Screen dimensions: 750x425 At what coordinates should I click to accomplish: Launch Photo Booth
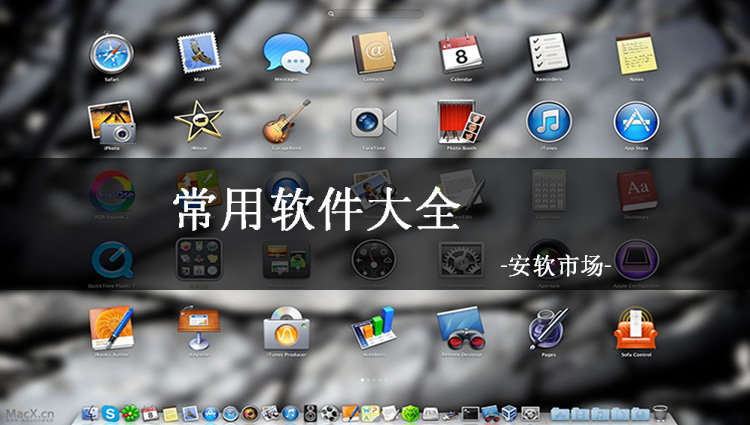click(x=461, y=122)
